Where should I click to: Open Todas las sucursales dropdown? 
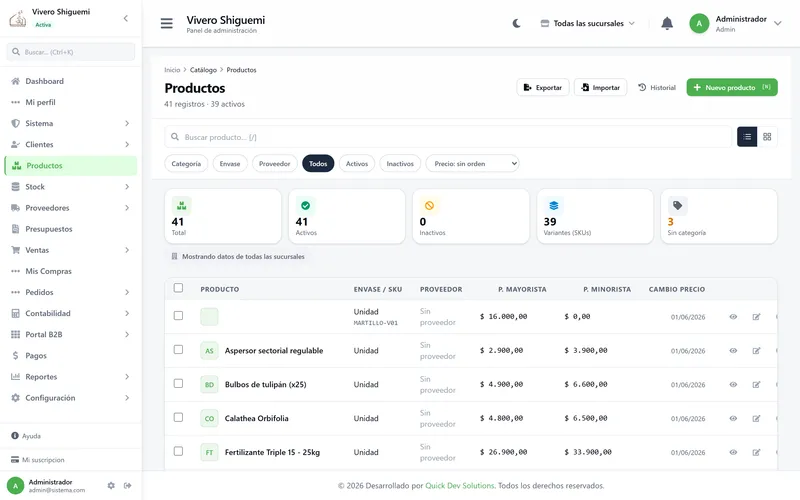(588, 23)
